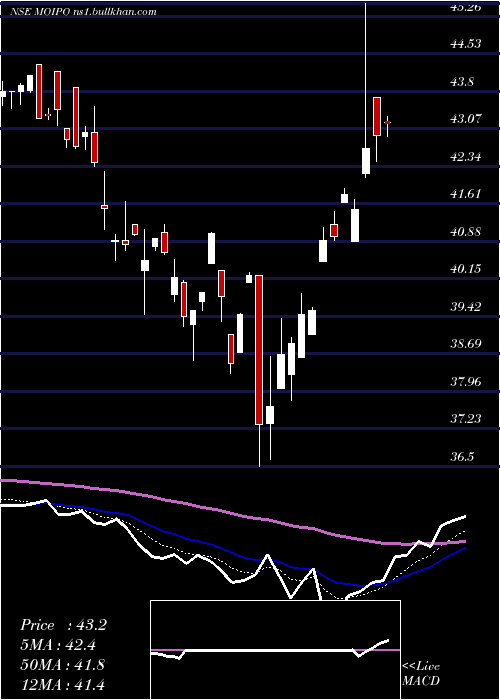The height and width of the screenshot is (700, 500).
Task: Select the 44.53 price axis label
Action: pyautogui.click(x=468, y=43)
